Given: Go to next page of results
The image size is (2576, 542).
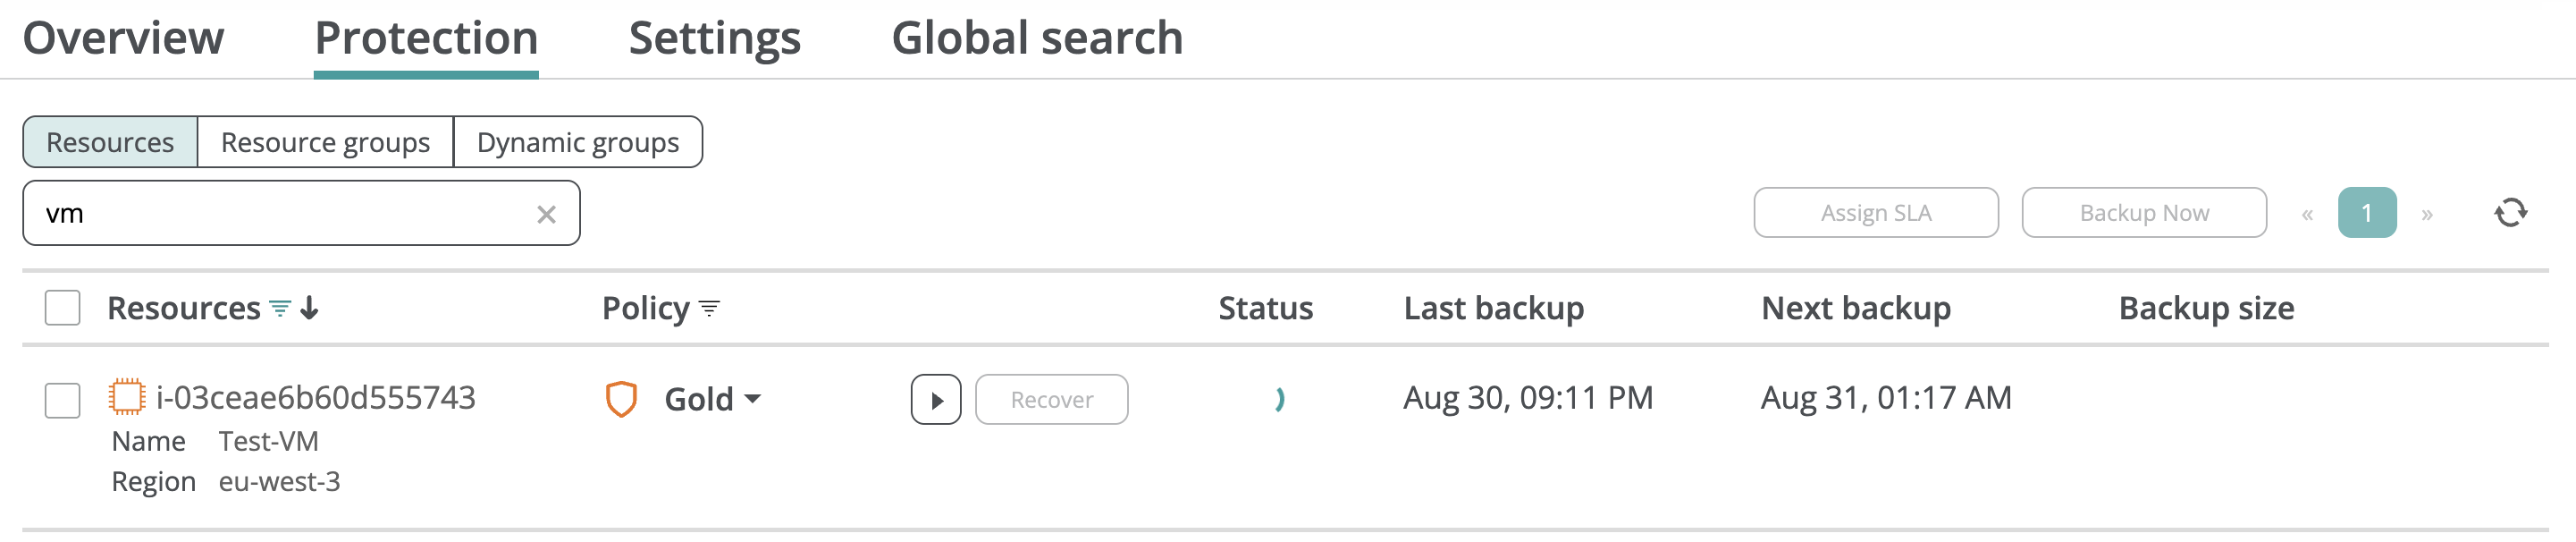Looking at the screenshot, I should point(2427,214).
